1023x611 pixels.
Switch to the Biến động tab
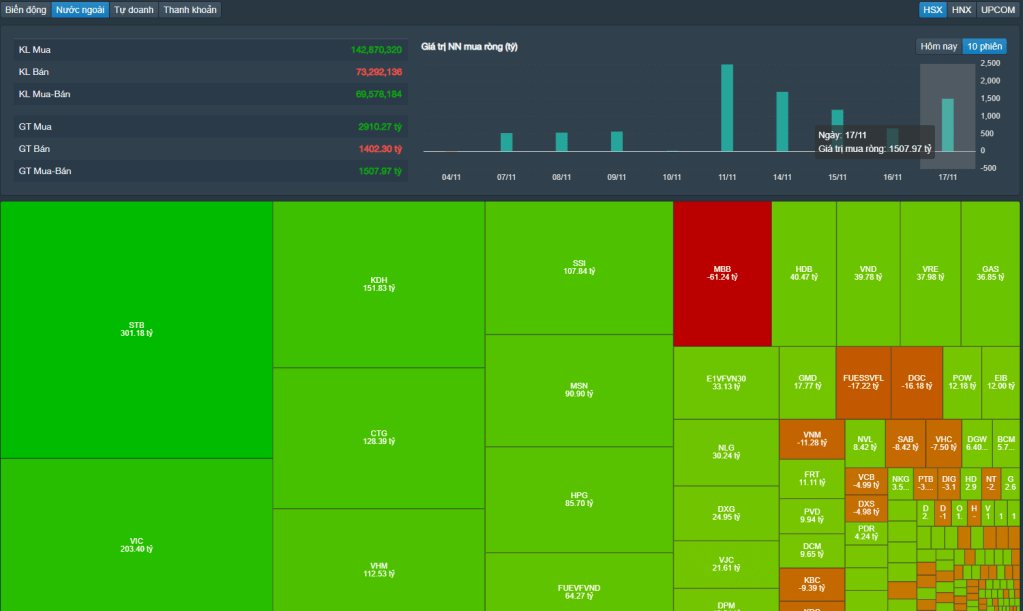coord(26,10)
